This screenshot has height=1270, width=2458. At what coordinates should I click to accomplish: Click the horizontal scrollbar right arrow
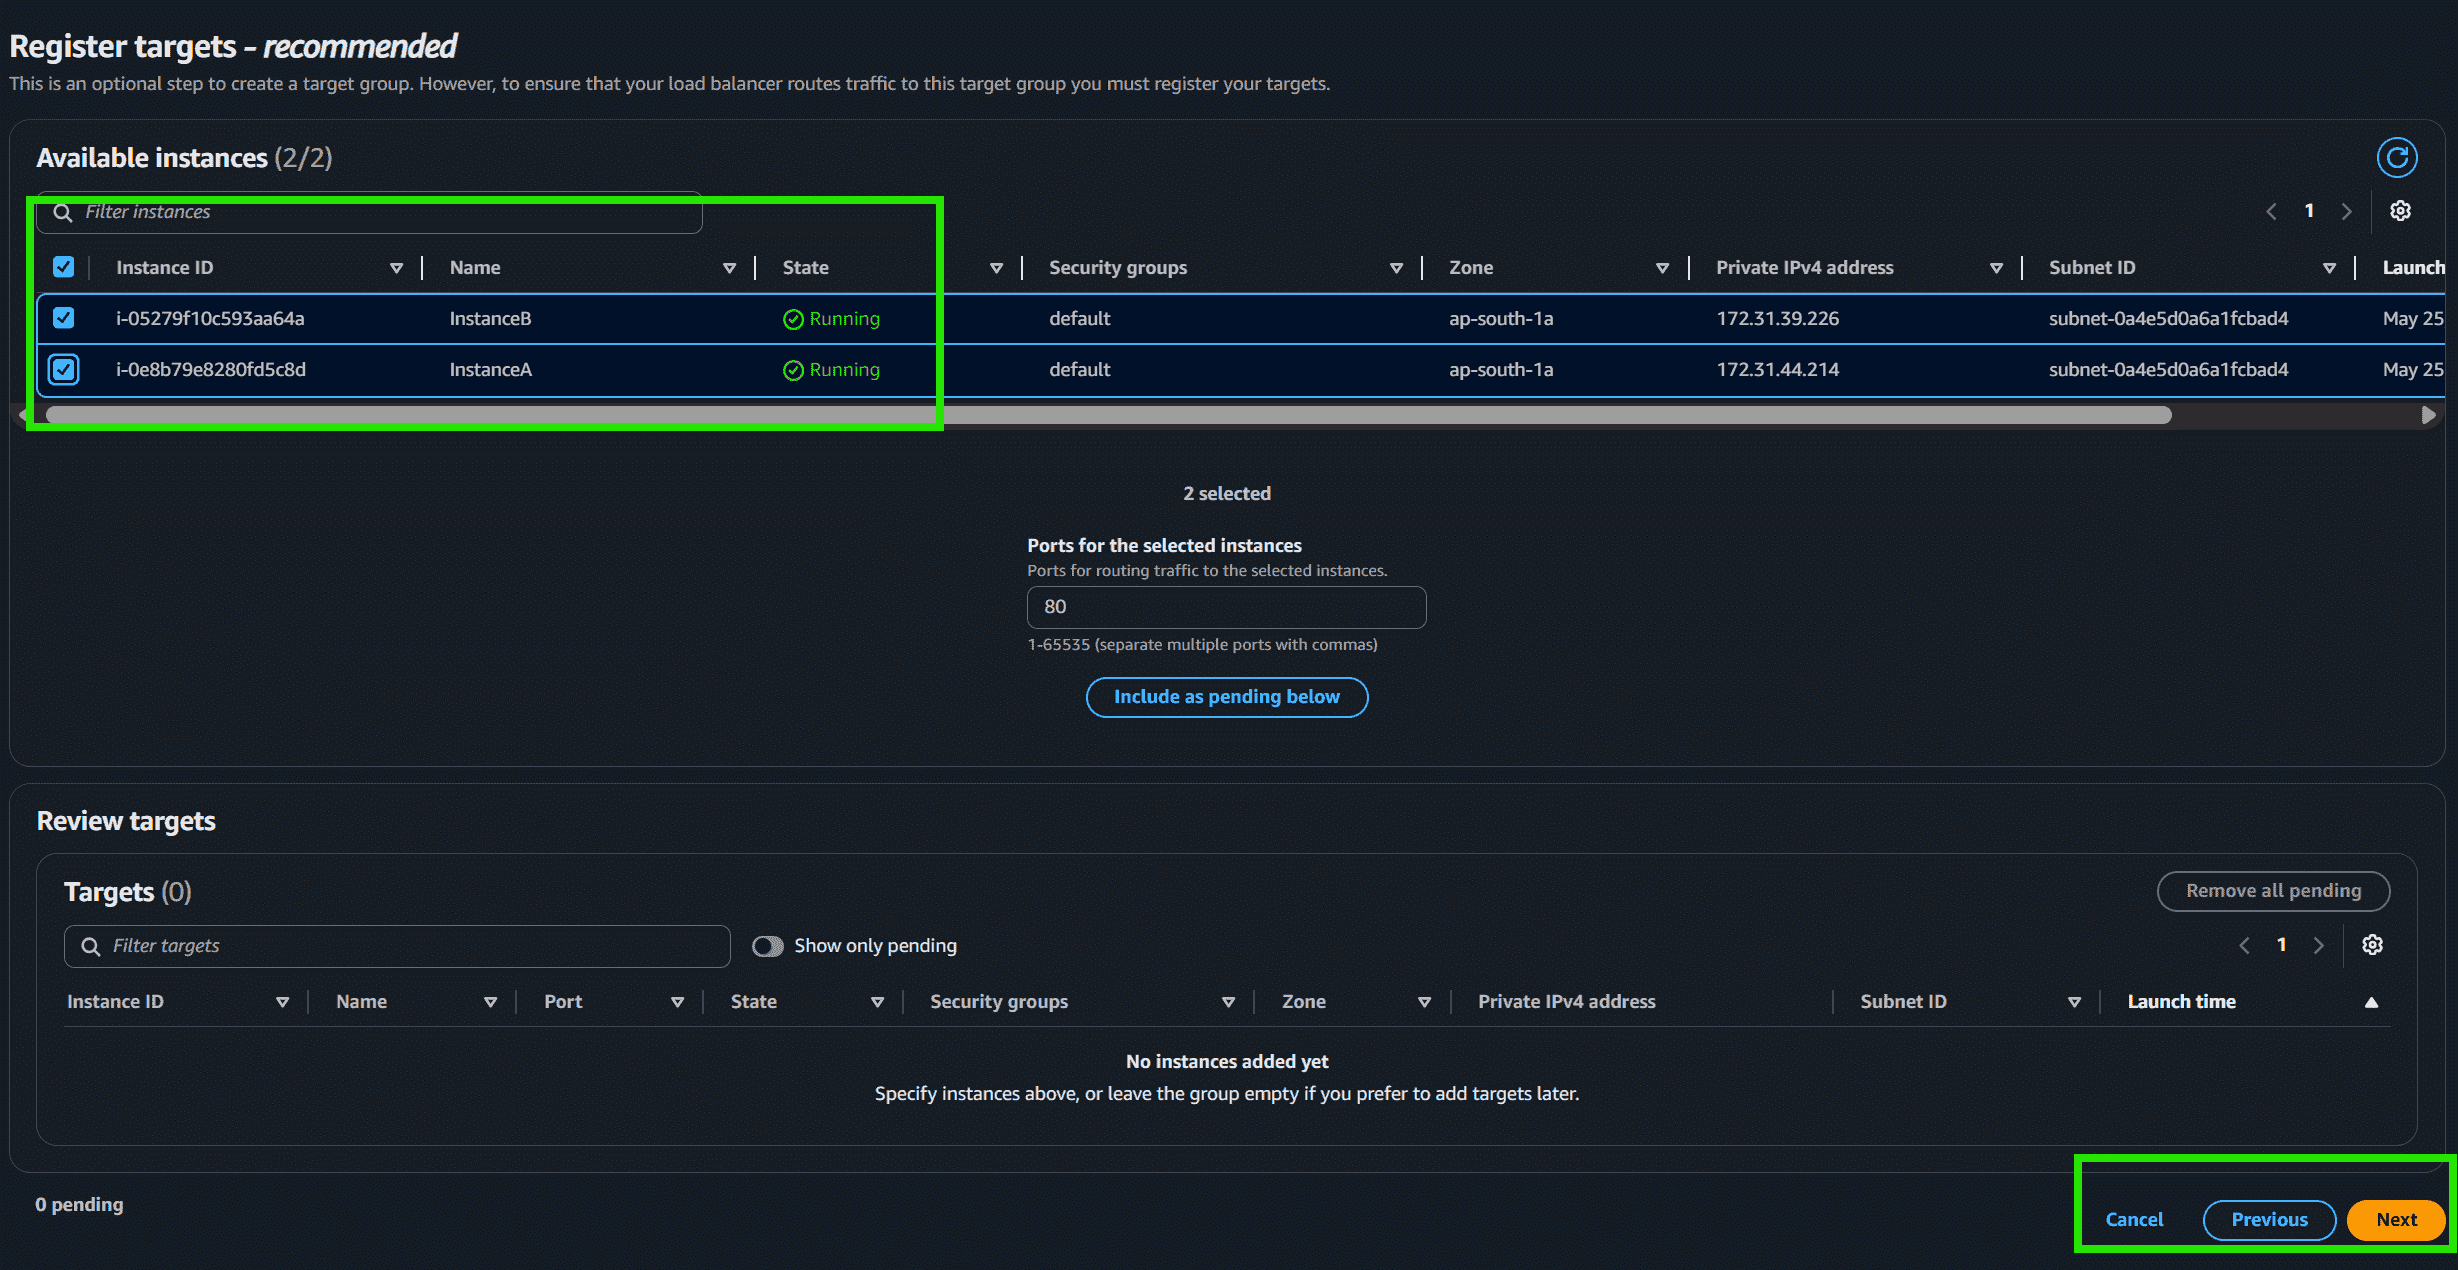[x=2428, y=415]
